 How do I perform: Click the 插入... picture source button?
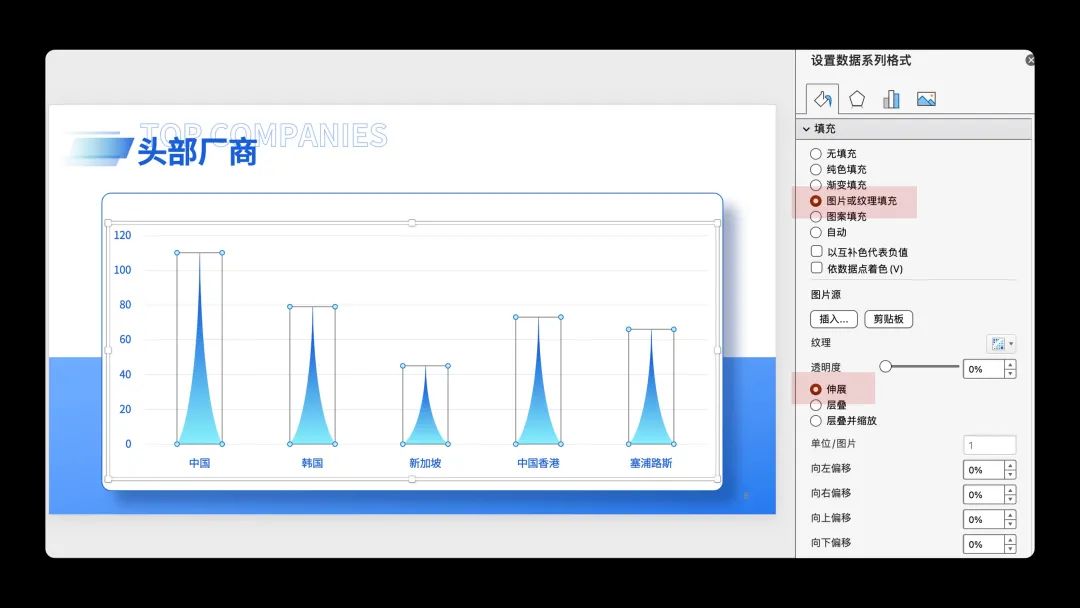pyautogui.click(x=833, y=319)
